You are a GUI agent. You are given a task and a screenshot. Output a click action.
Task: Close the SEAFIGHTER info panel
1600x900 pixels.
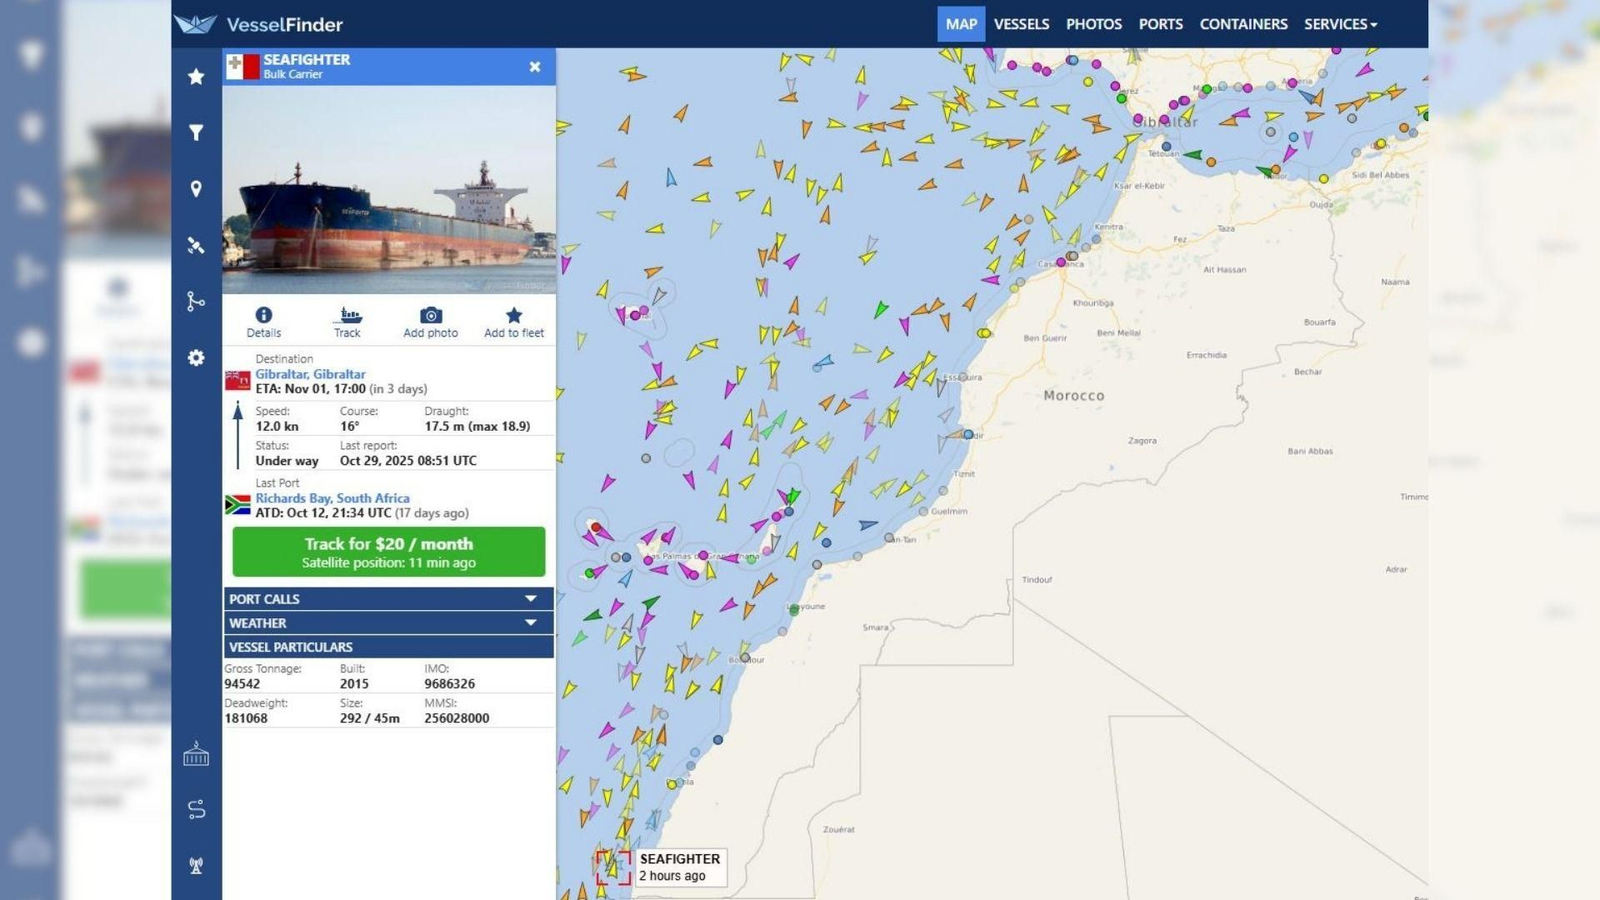pyautogui.click(x=535, y=67)
